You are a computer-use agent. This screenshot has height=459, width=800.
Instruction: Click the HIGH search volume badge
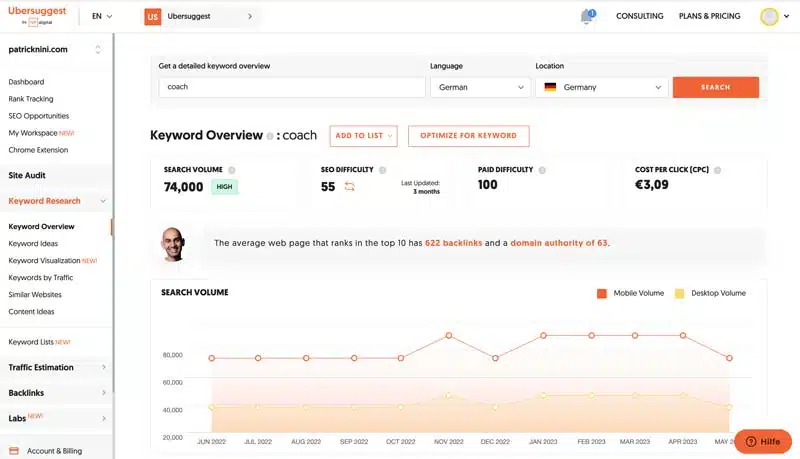coord(224,187)
